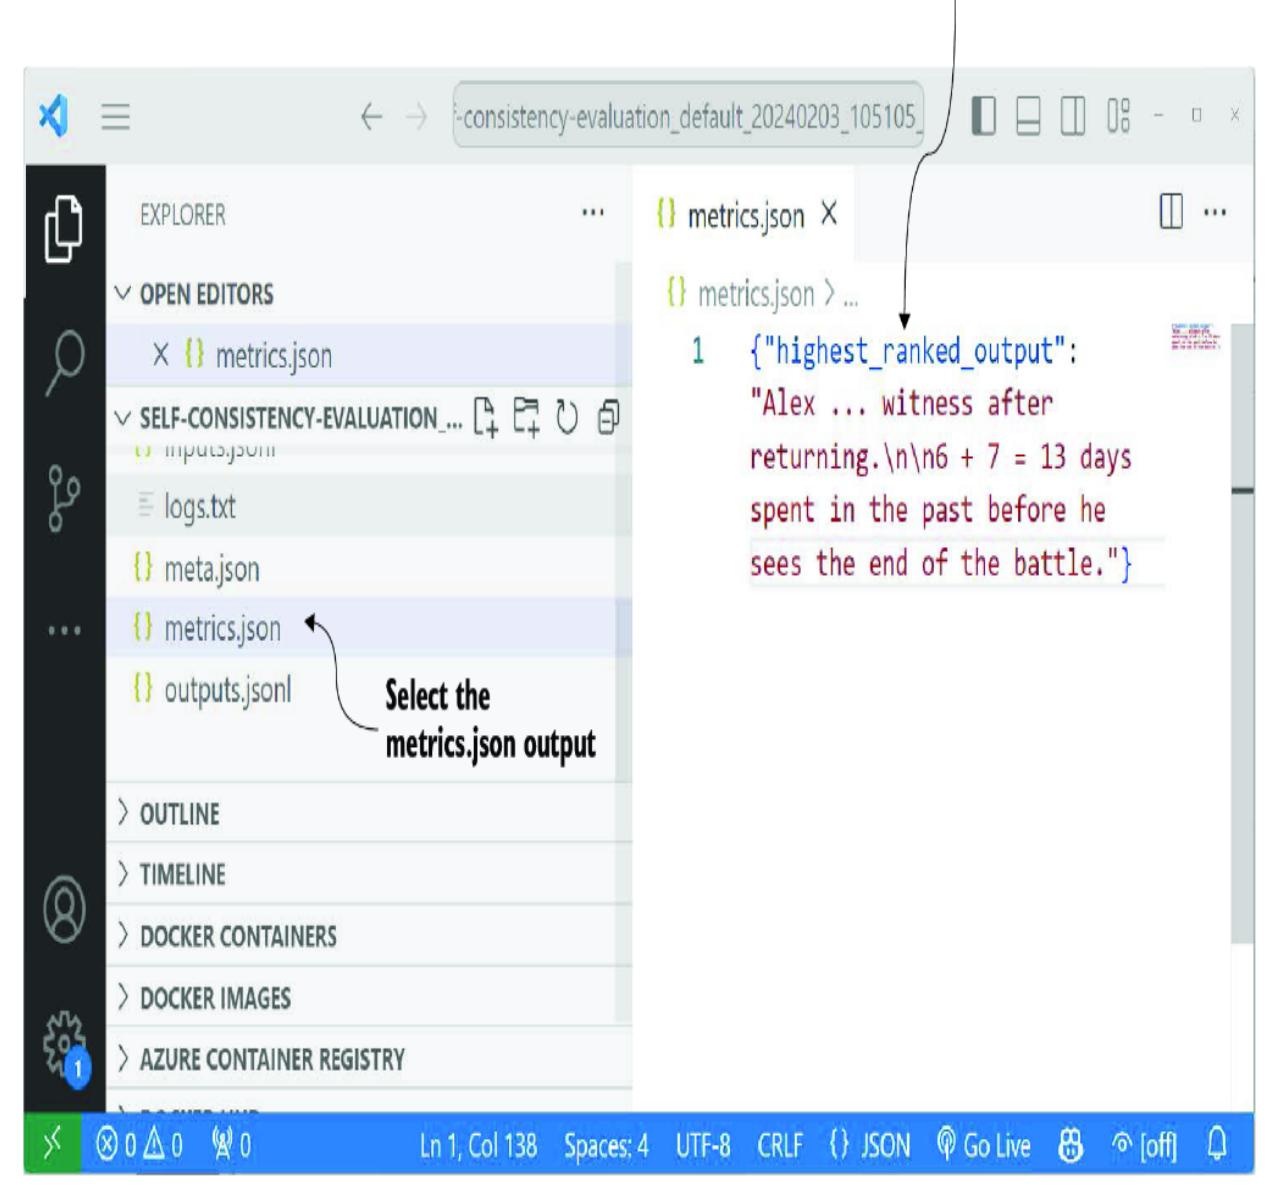Viewport: 1278px width, 1191px height.
Task: Open the Accounts menu icon
Action: tap(65, 909)
